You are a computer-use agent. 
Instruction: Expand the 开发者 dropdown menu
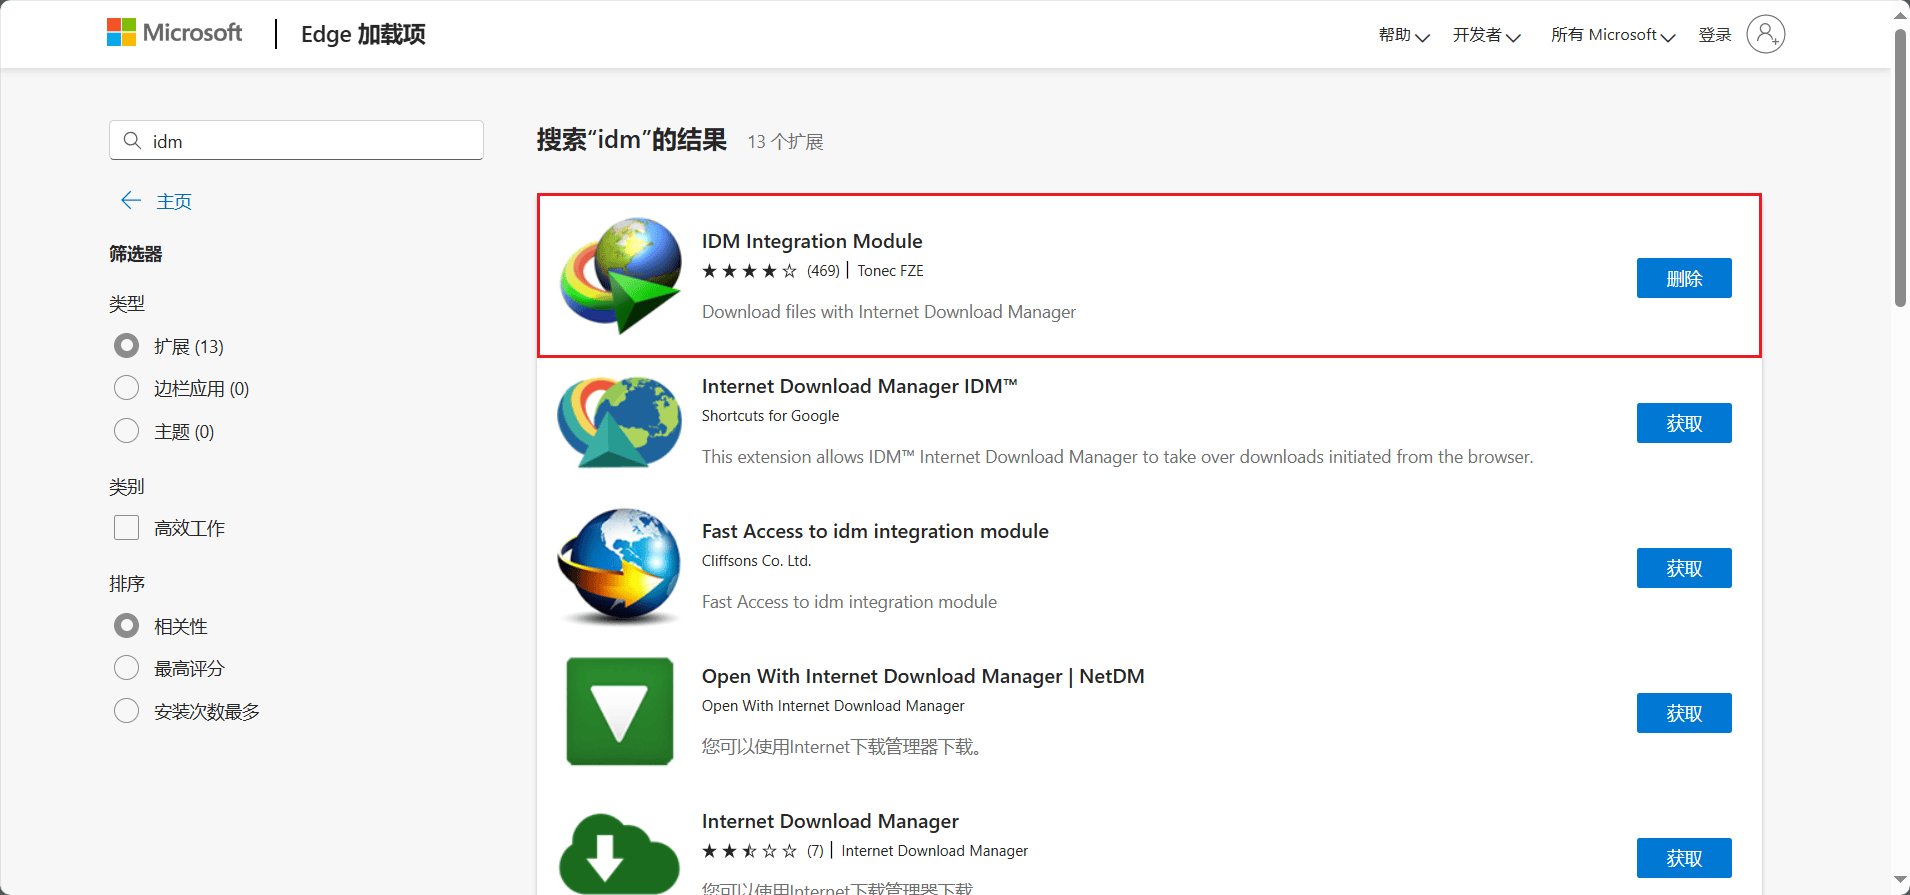[1486, 35]
